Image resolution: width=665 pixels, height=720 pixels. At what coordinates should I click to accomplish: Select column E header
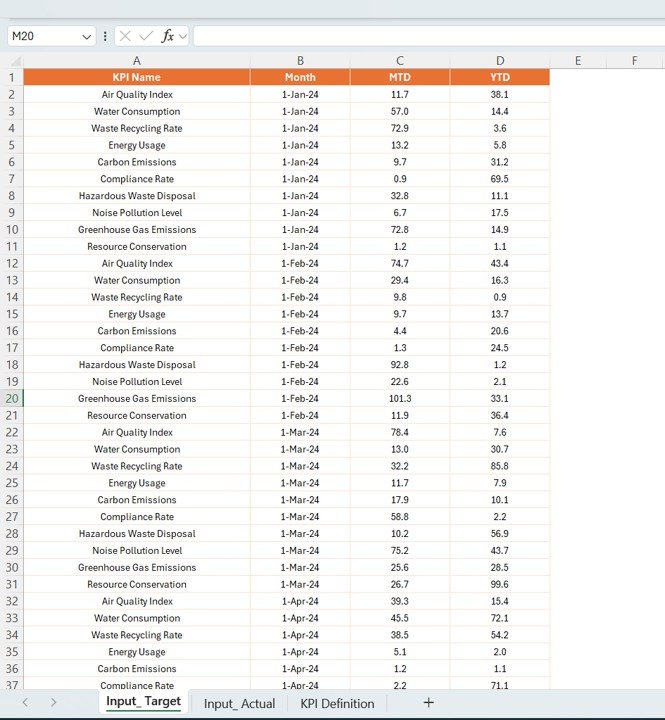point(578,60)
